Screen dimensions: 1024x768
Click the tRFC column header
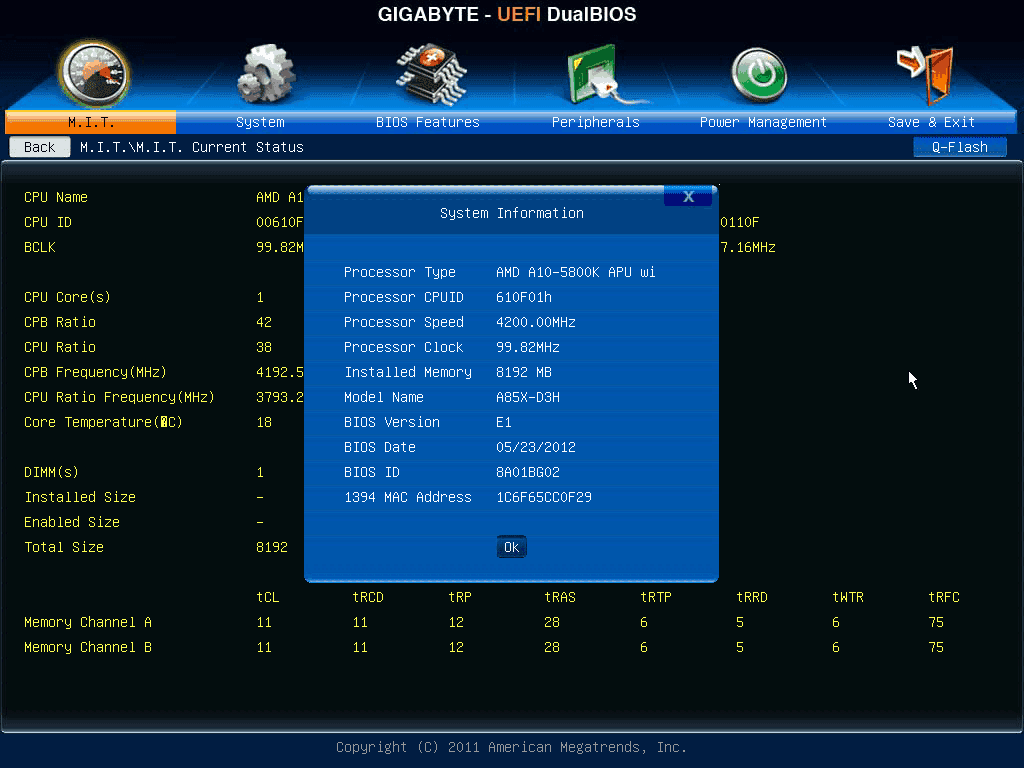coord(944,597)
